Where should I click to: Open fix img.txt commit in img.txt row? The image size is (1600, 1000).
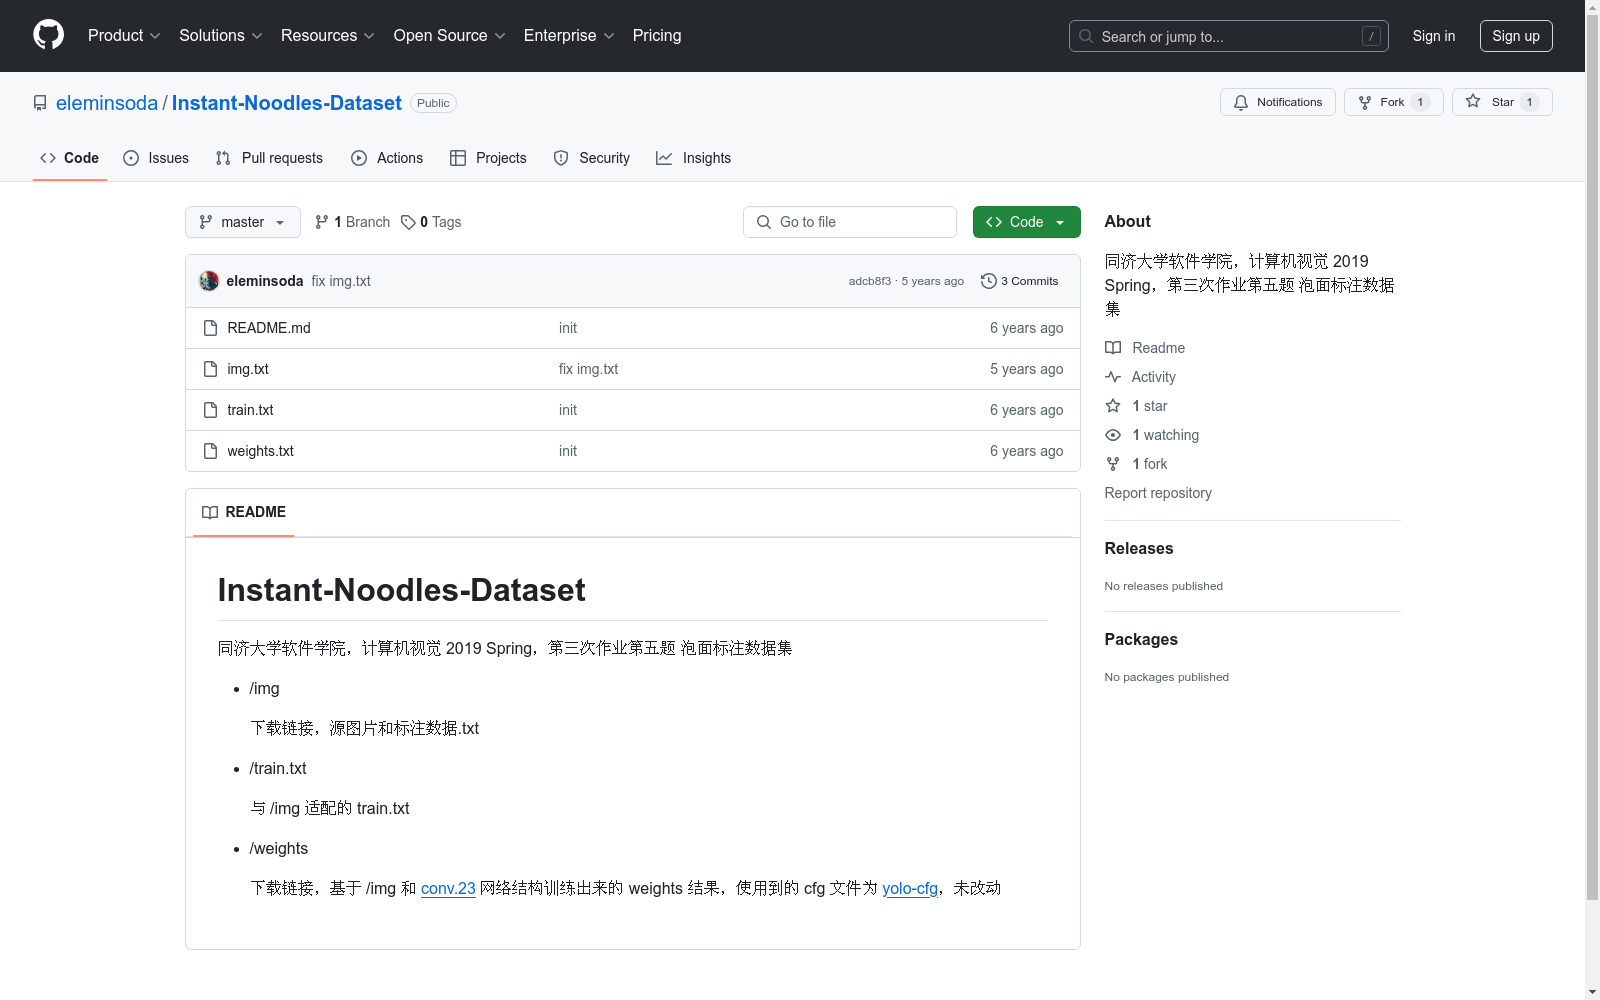pyautogui.click(x=589, y=369)
